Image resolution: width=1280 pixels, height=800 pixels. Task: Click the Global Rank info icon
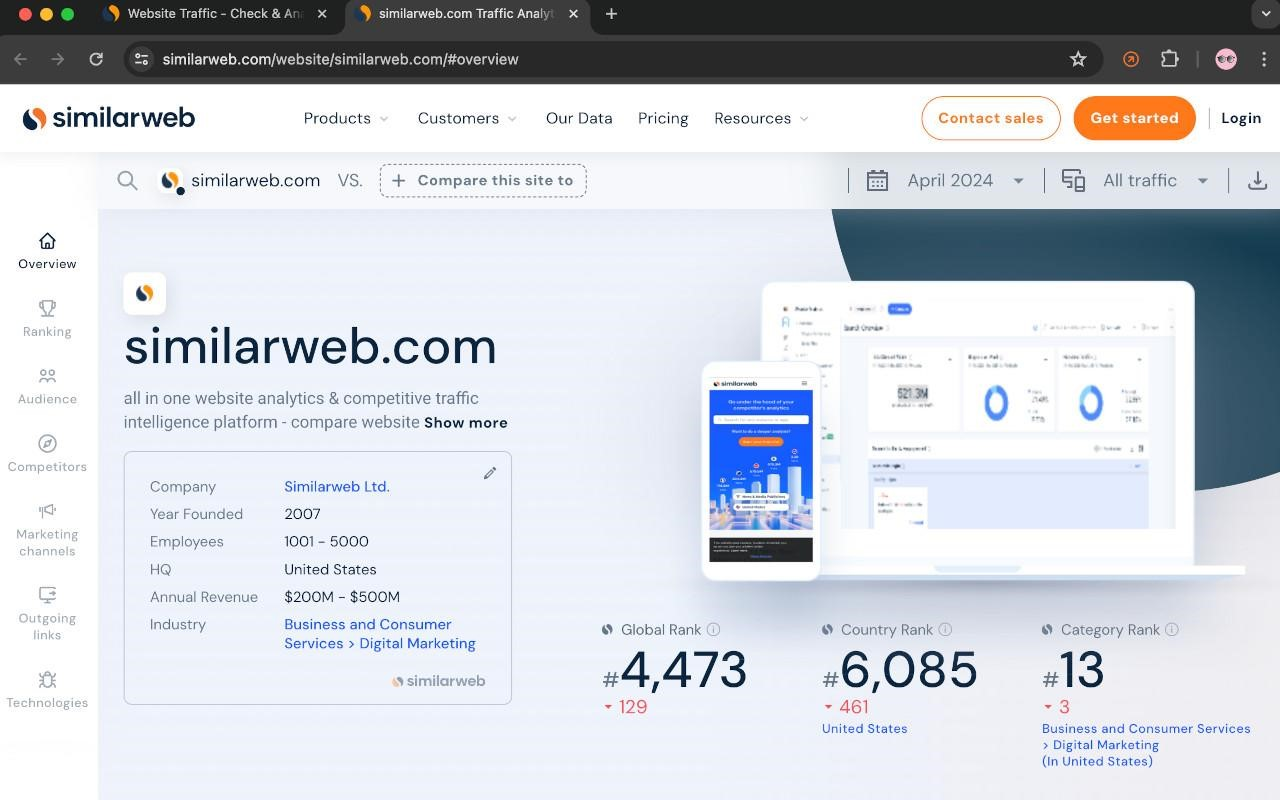[x=713, y=629]
